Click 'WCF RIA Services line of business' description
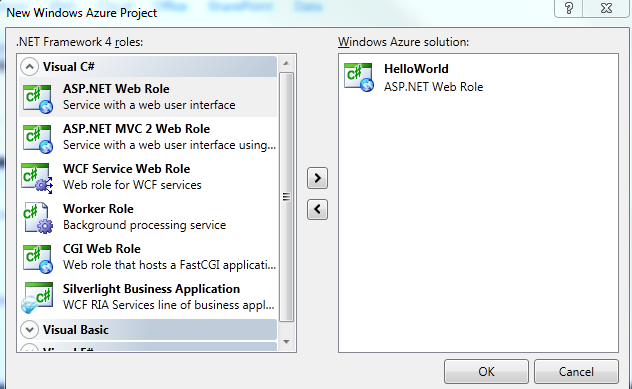Screen dimensions: 632x389 [168, 305]
